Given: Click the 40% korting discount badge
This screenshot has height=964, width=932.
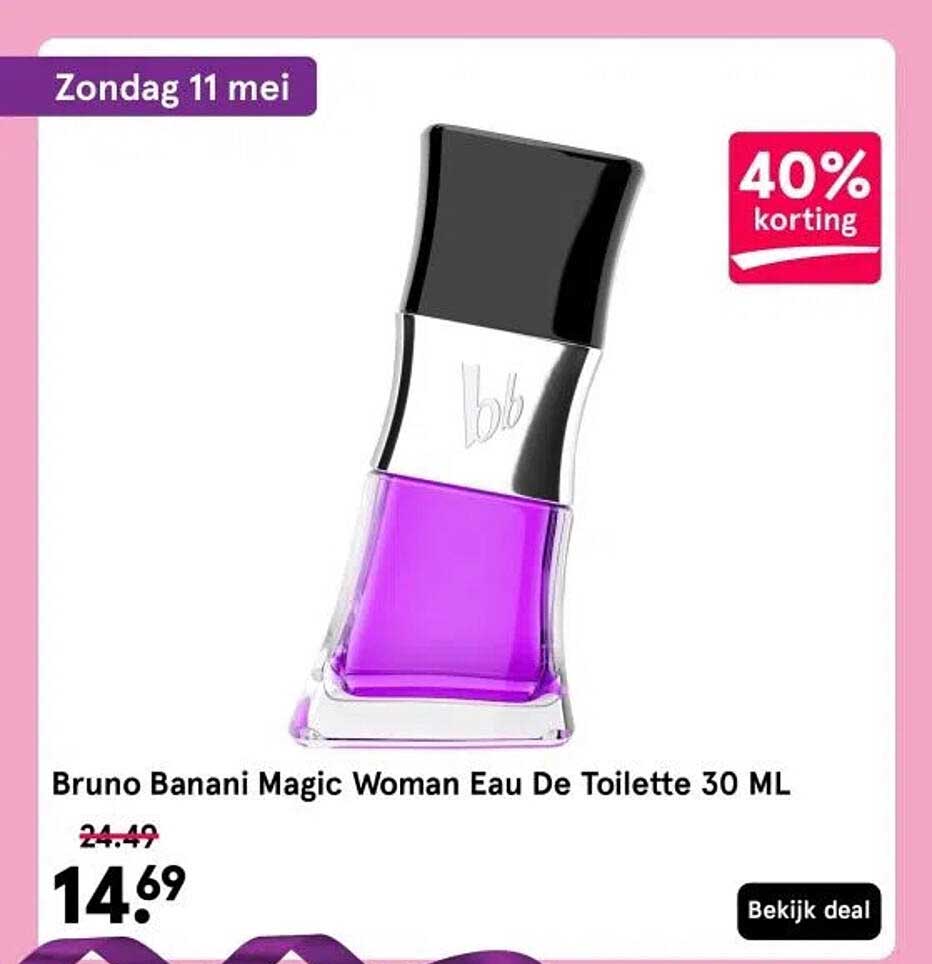Looking at the screenshot, I should [805, 208].
